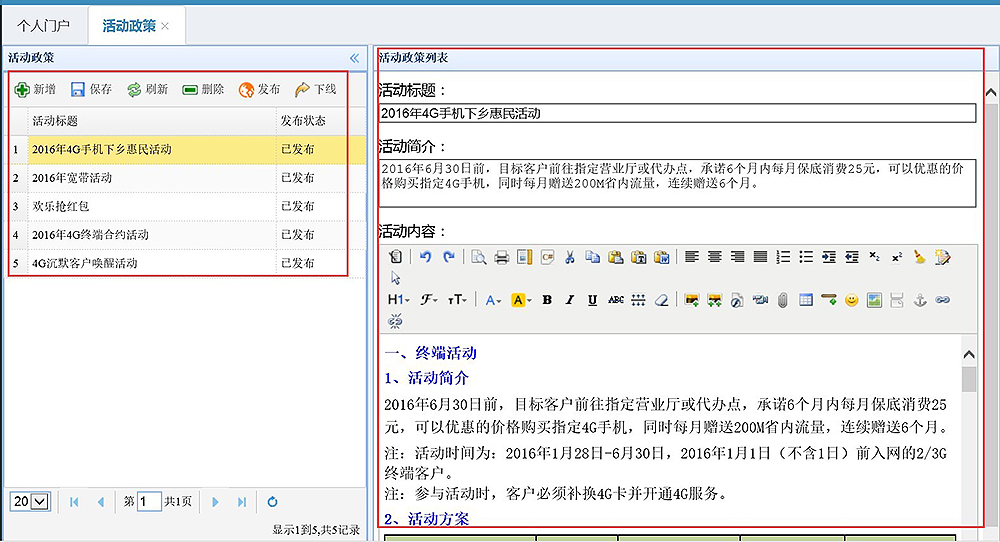This screenshot has width=1000, height=542.
Task: Click the 活动标题 input field
Action: [677, 114]
